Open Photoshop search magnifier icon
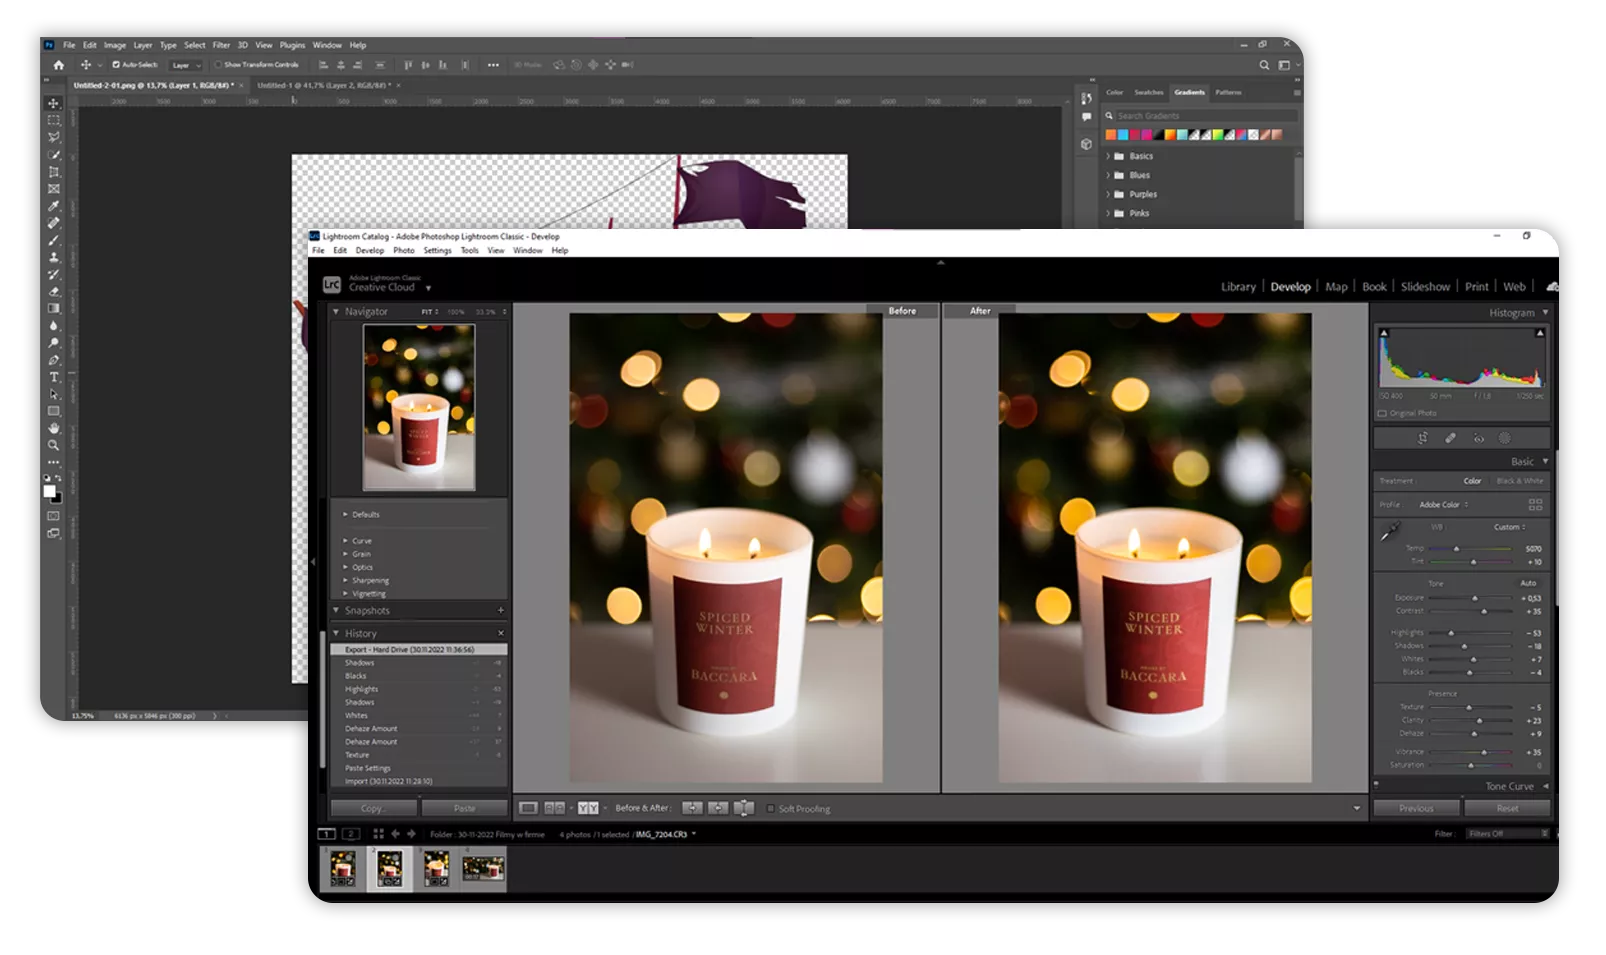1606x955 pixels. [x=1264, y=65]
